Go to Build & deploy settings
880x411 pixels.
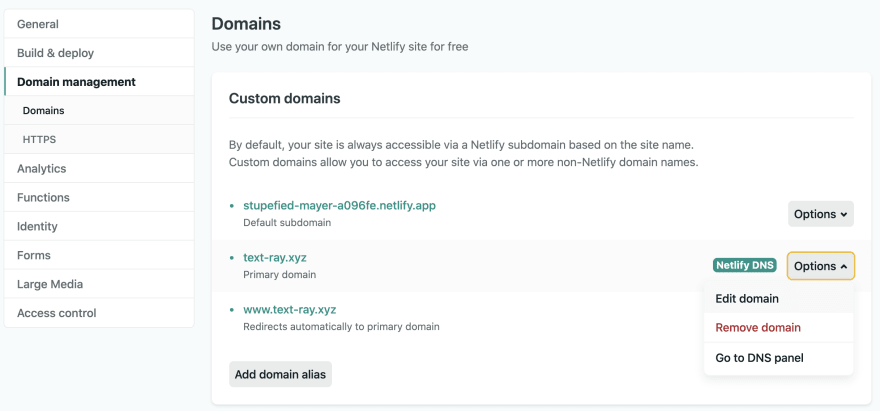click(x=99, y=53)
